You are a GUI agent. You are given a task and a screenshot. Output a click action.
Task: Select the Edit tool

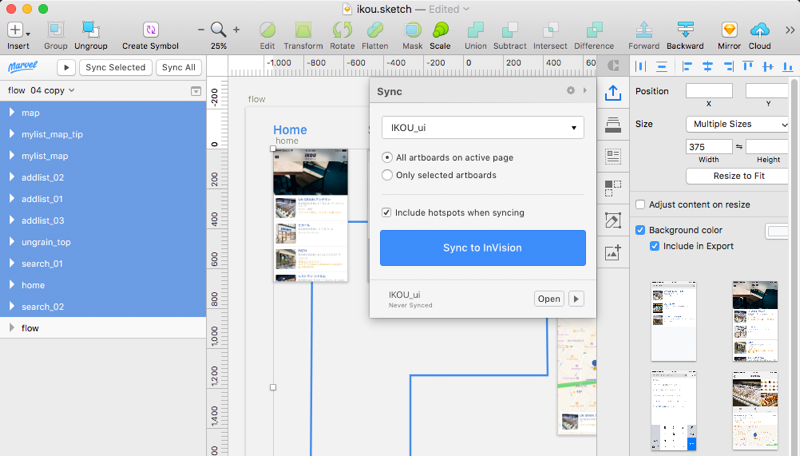point(267,30)
